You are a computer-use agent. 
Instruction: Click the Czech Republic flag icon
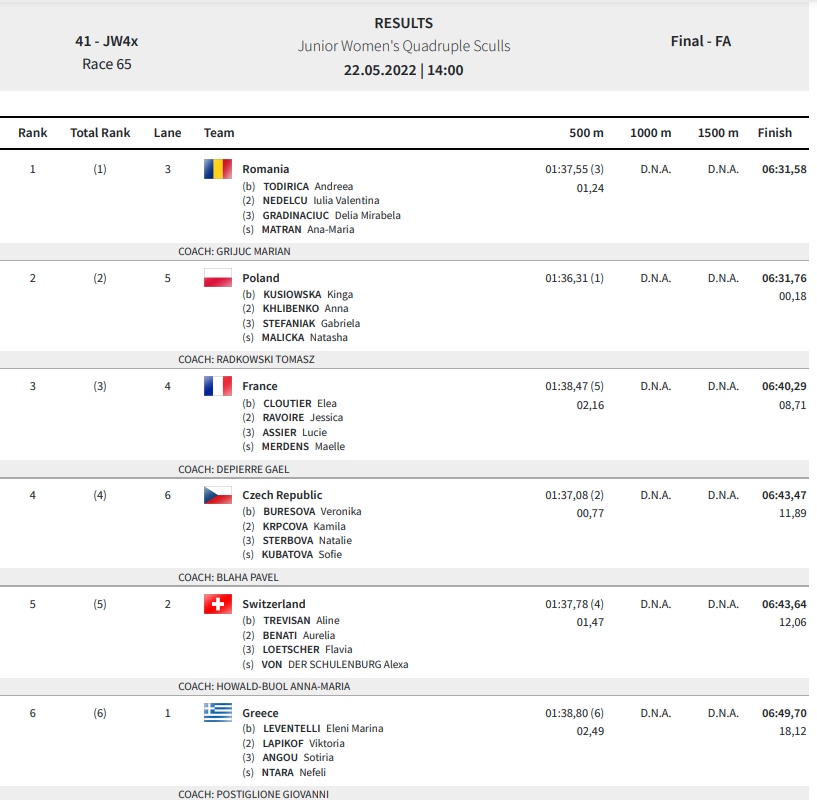coord(218,495)
